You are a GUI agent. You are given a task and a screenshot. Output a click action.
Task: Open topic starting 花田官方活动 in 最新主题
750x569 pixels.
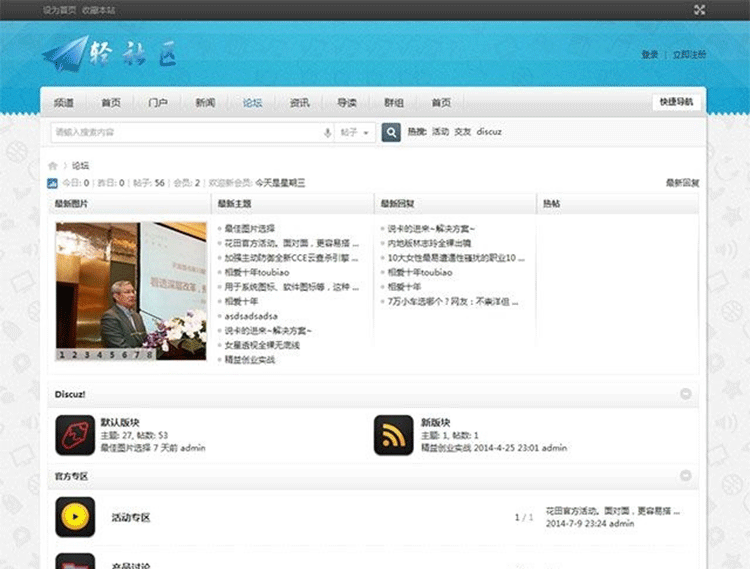(x=291, y=243)
